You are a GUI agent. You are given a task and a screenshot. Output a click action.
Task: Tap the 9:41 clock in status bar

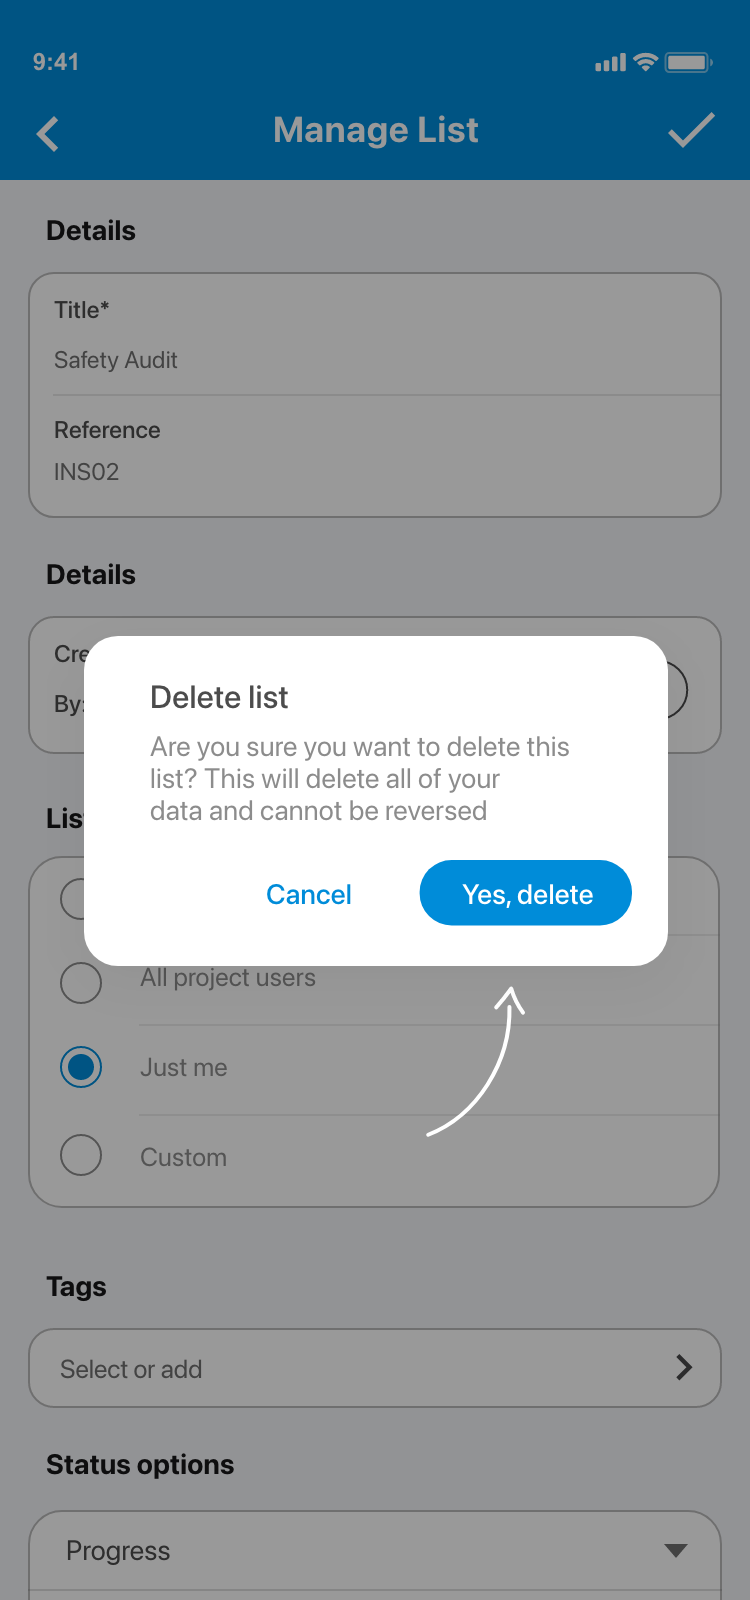(56, 62)
